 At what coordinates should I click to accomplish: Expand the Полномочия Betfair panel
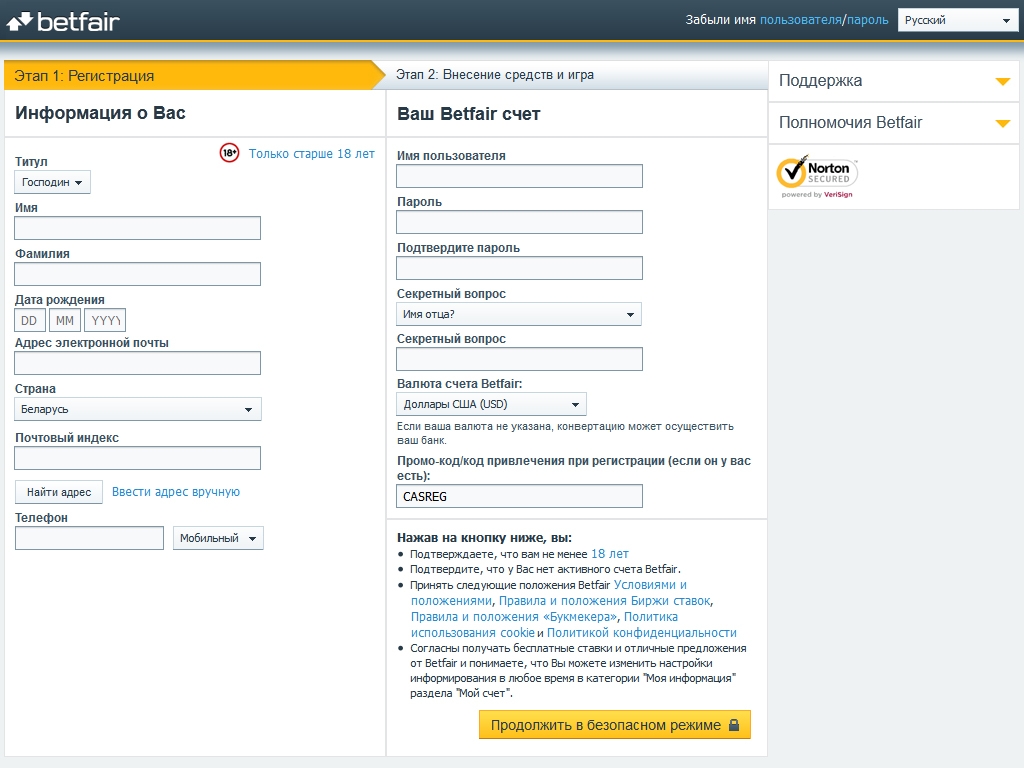click(893, 123)
